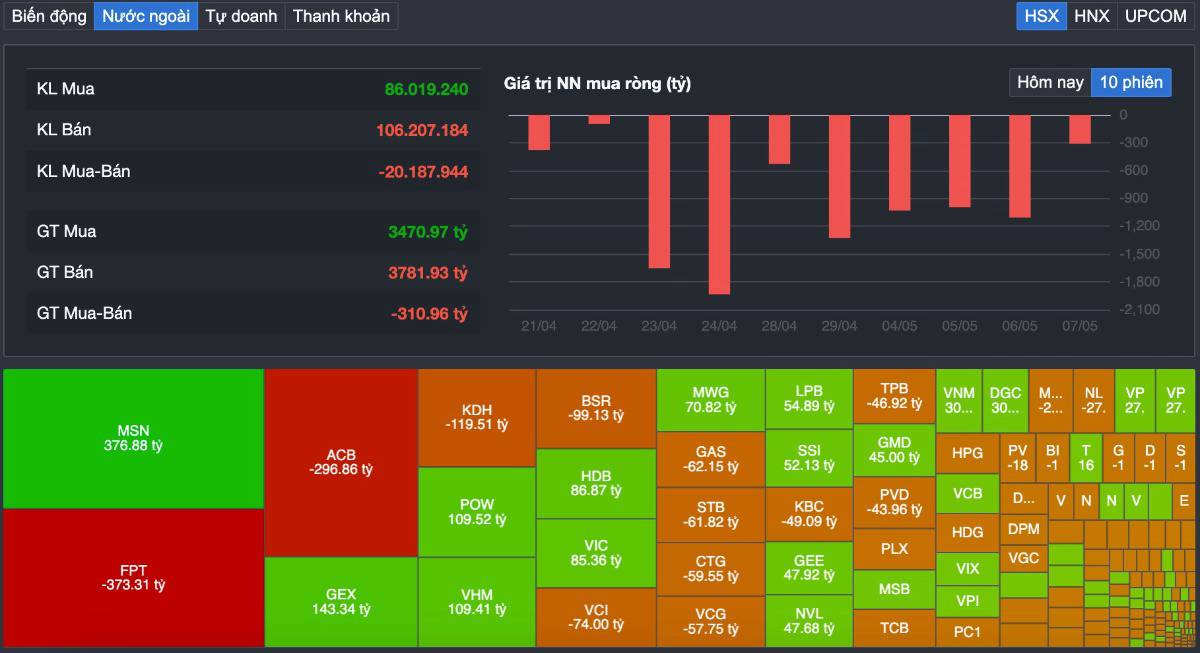Click the KL Mua value 86.019.240
This screenshot has height=653, width=1200.
coord(426,89)
